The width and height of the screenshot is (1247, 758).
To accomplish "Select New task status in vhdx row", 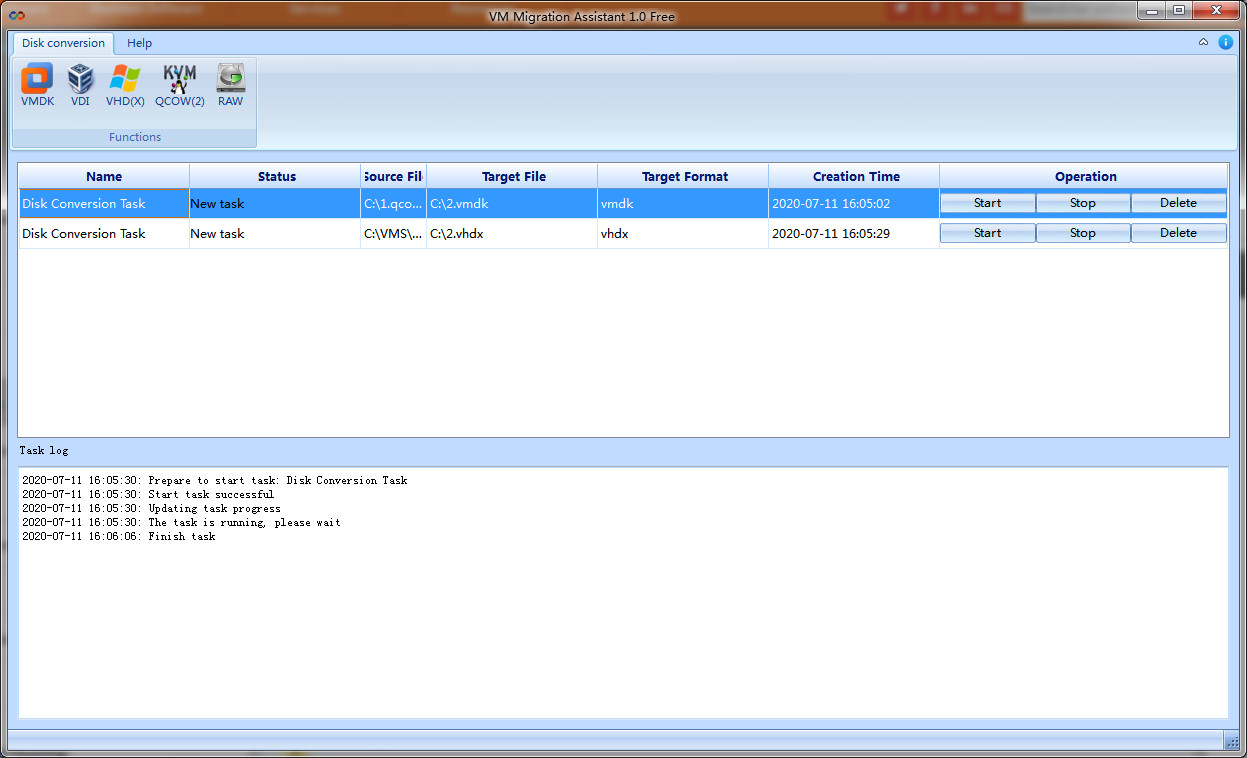I will tap(275, 233).
